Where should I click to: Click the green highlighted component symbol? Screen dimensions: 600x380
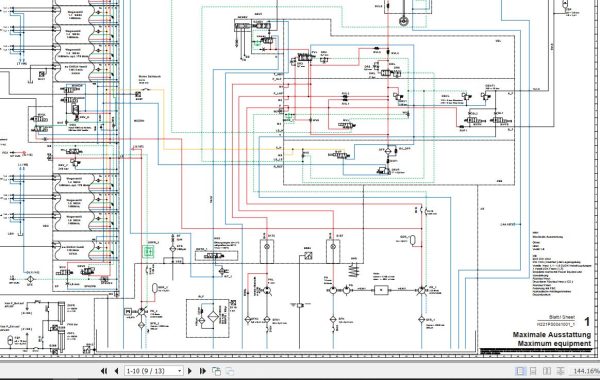pos(148,251)
